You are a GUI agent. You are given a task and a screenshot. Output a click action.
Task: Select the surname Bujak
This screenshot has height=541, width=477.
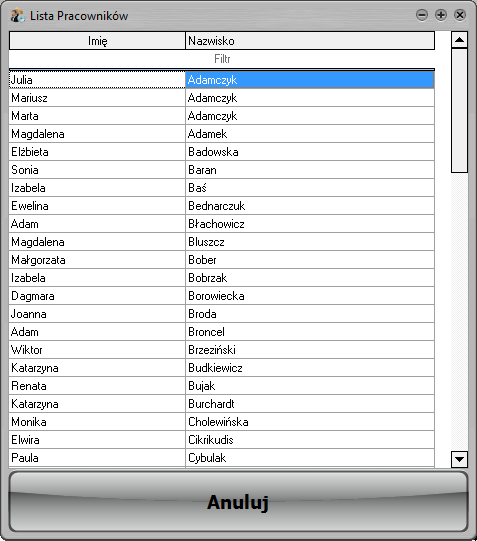(x=310, y=386)
